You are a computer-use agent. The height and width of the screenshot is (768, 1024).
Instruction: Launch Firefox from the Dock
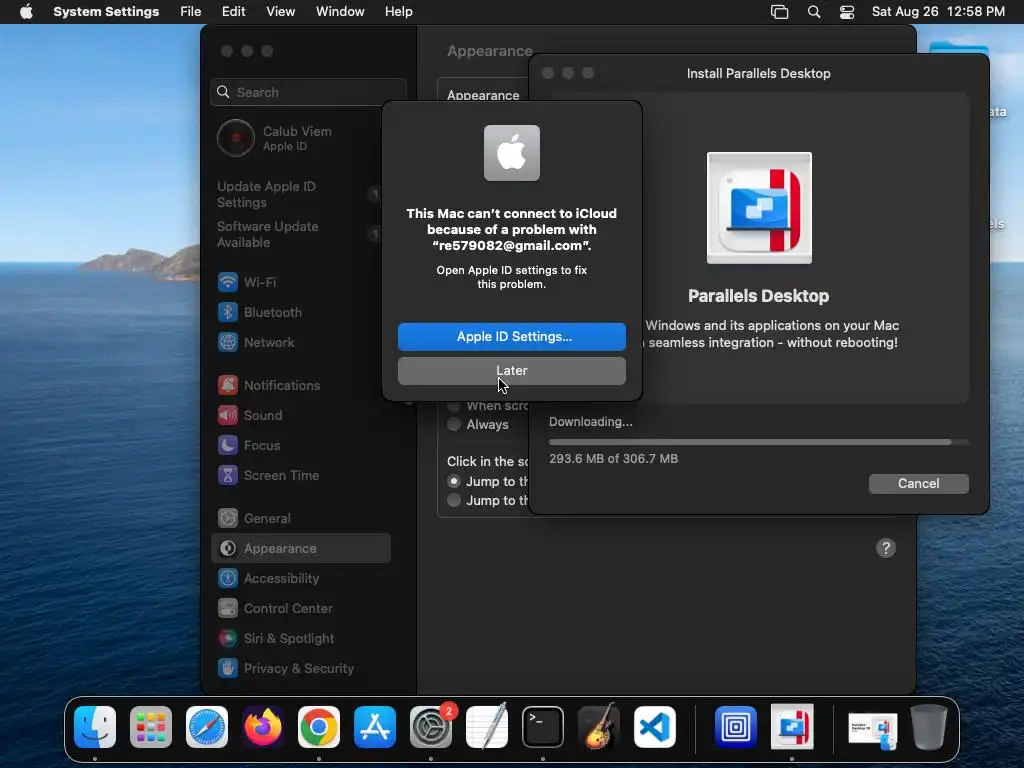[263, 727]
